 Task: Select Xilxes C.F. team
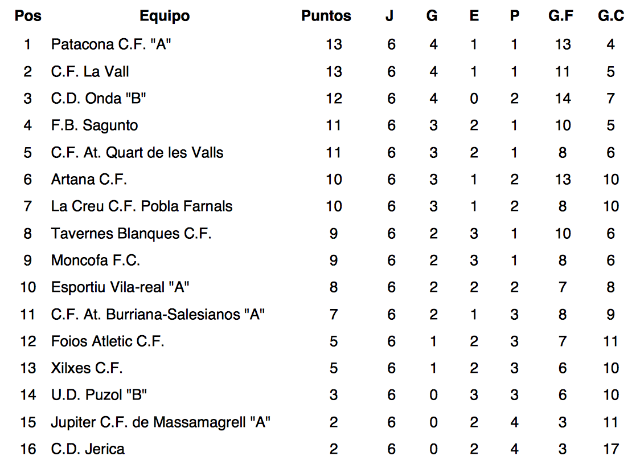(86, 368)
